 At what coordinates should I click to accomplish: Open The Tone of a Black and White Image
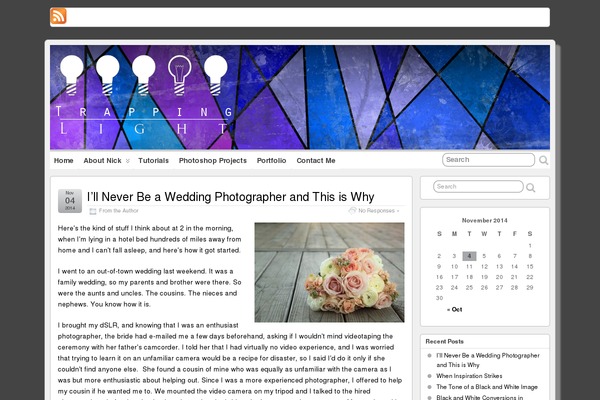[x=487, y=387]
